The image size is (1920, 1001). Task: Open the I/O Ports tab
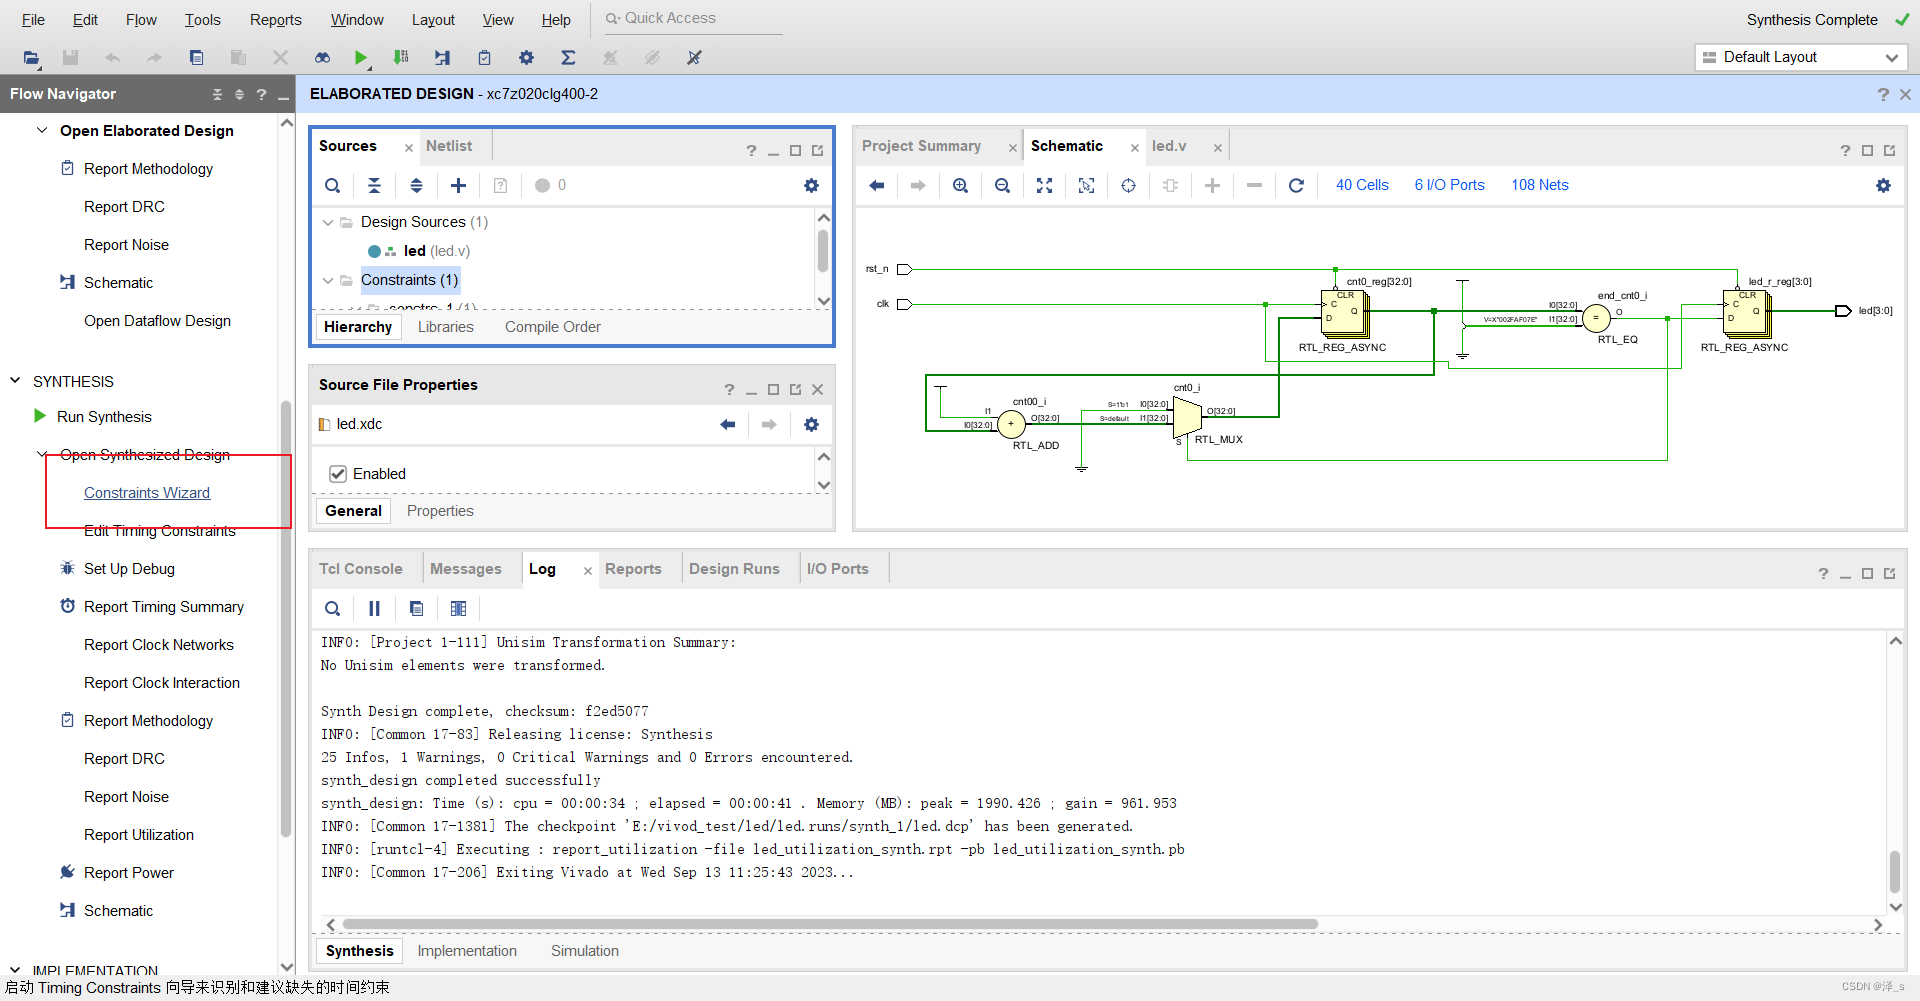click(x=838, y=569)
